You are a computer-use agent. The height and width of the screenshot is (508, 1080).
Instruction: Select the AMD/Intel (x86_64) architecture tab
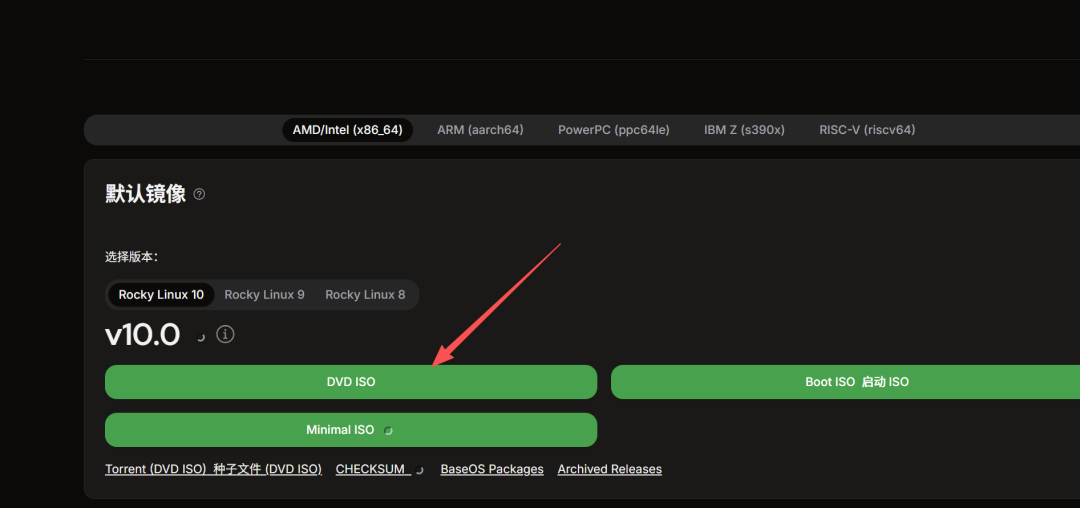[347, 129]
